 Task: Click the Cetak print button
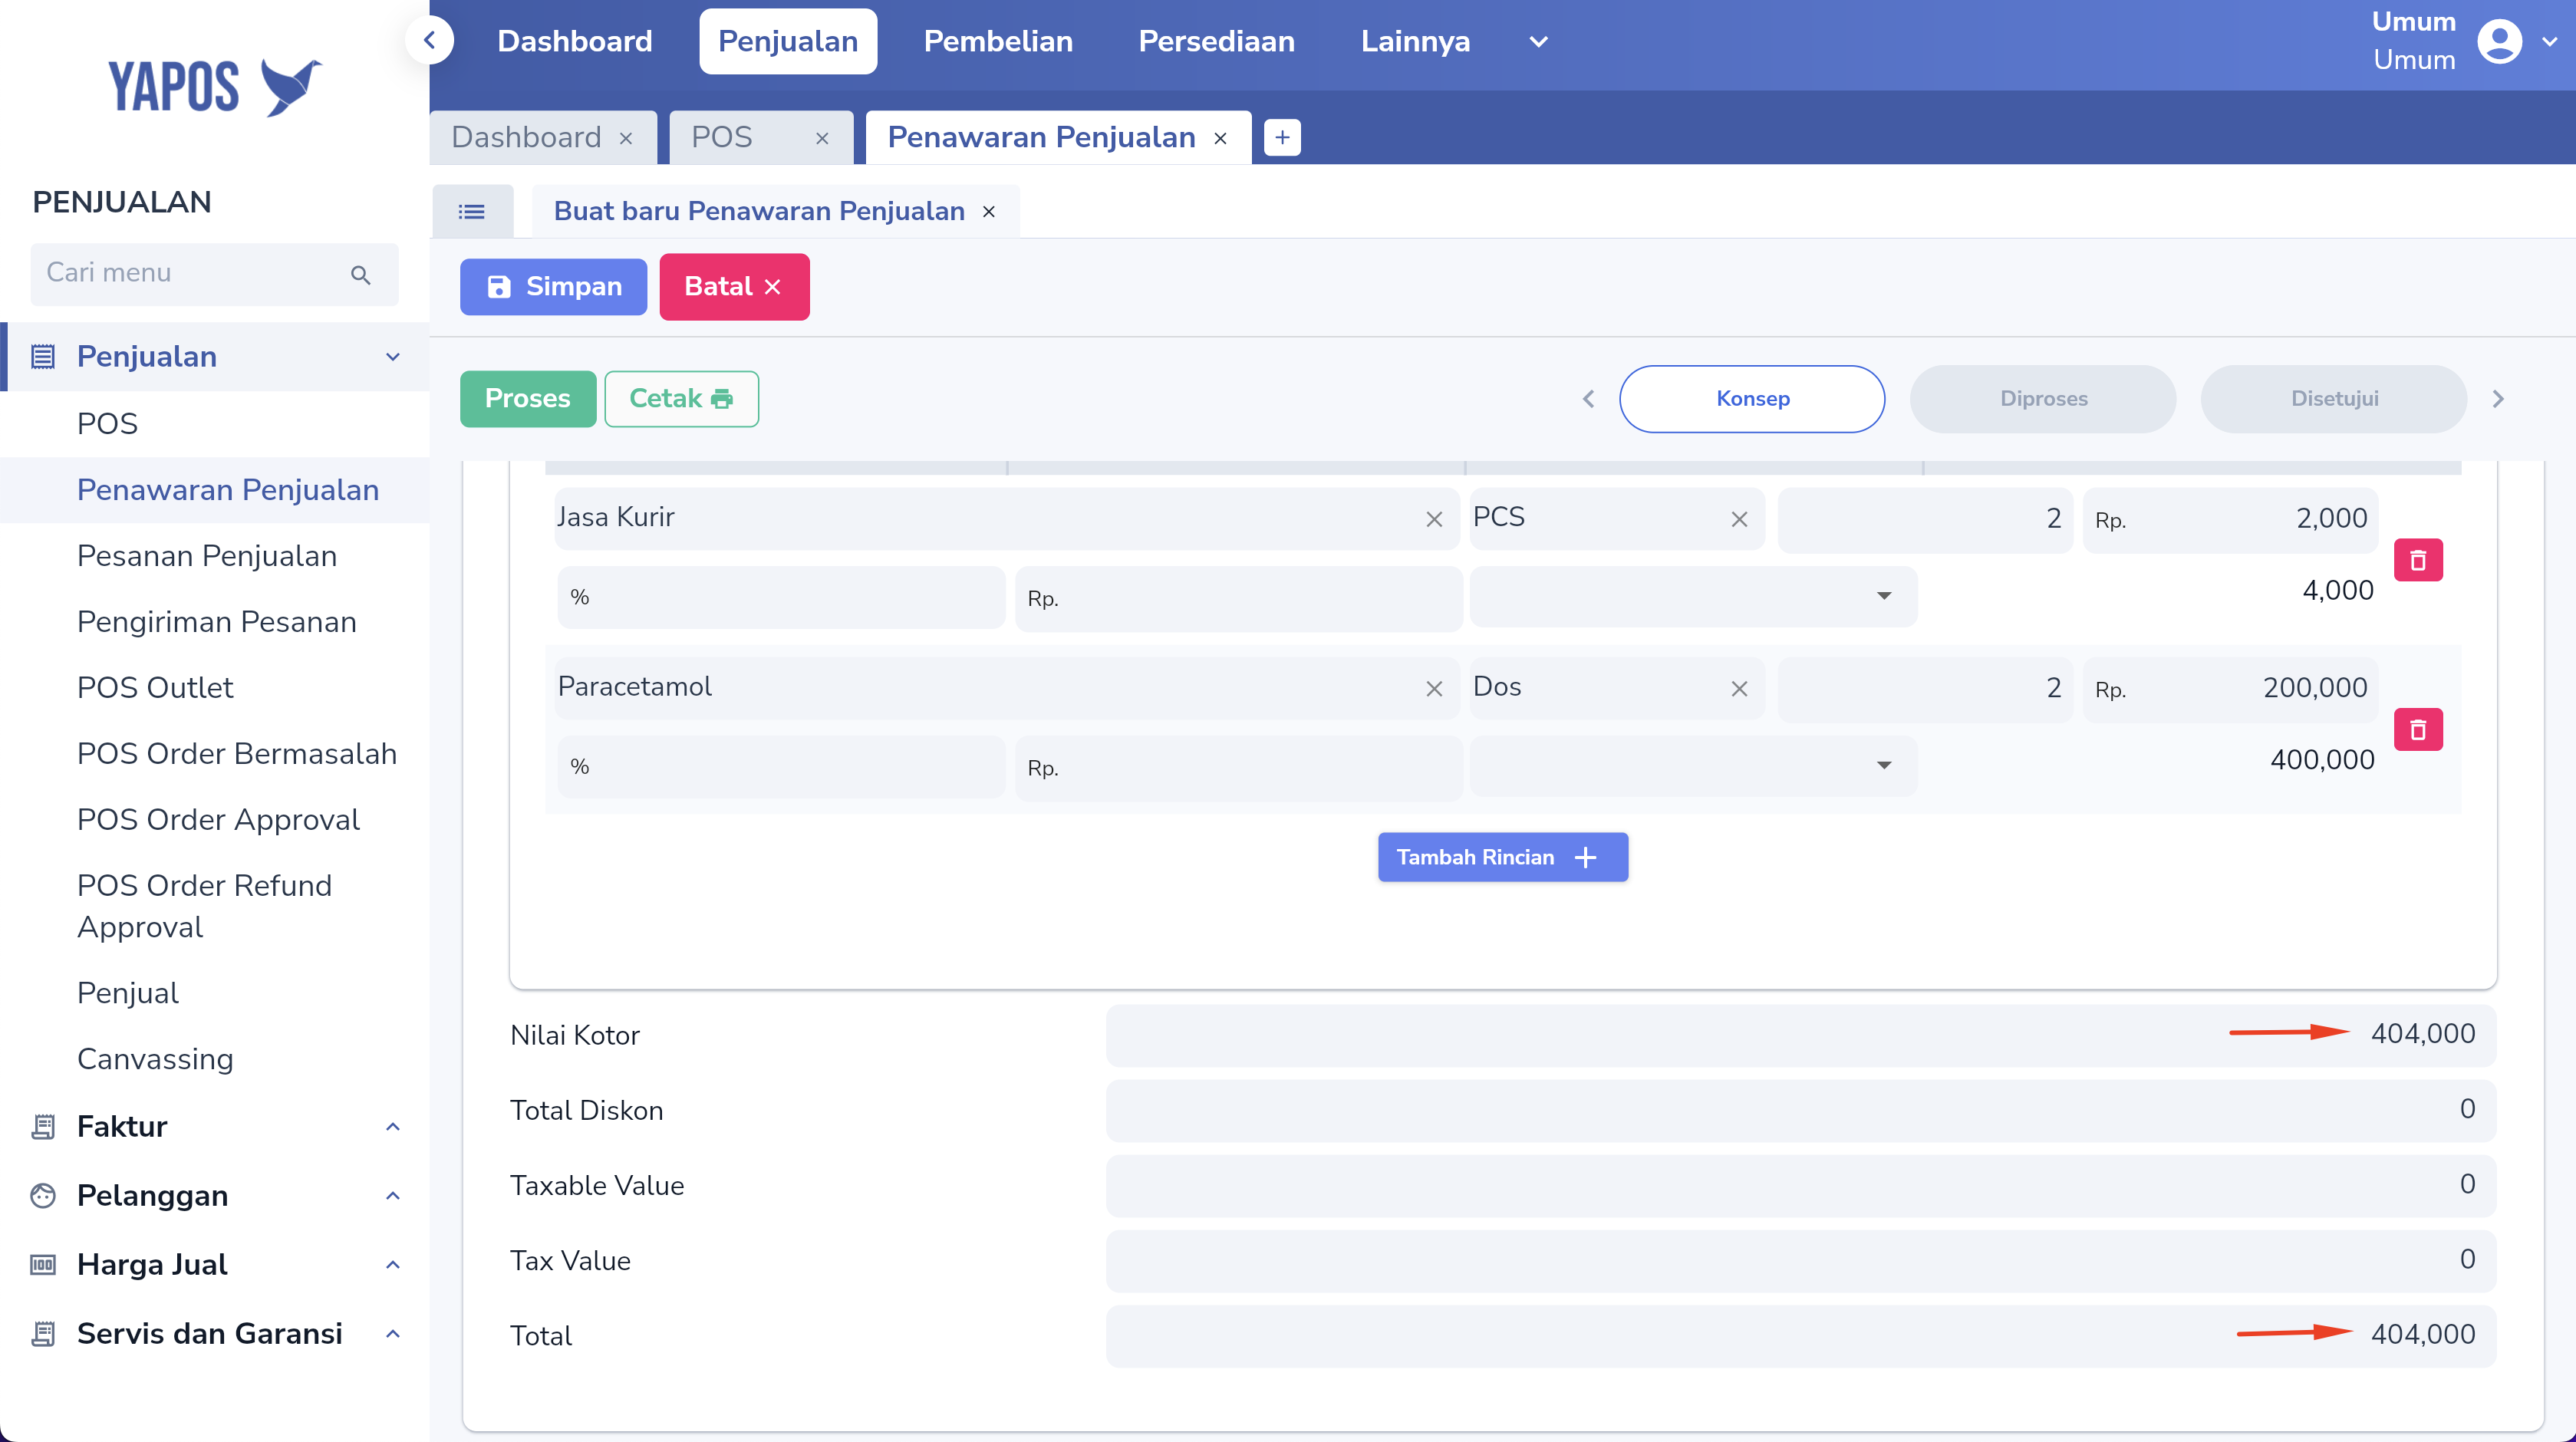click(681, 399)
